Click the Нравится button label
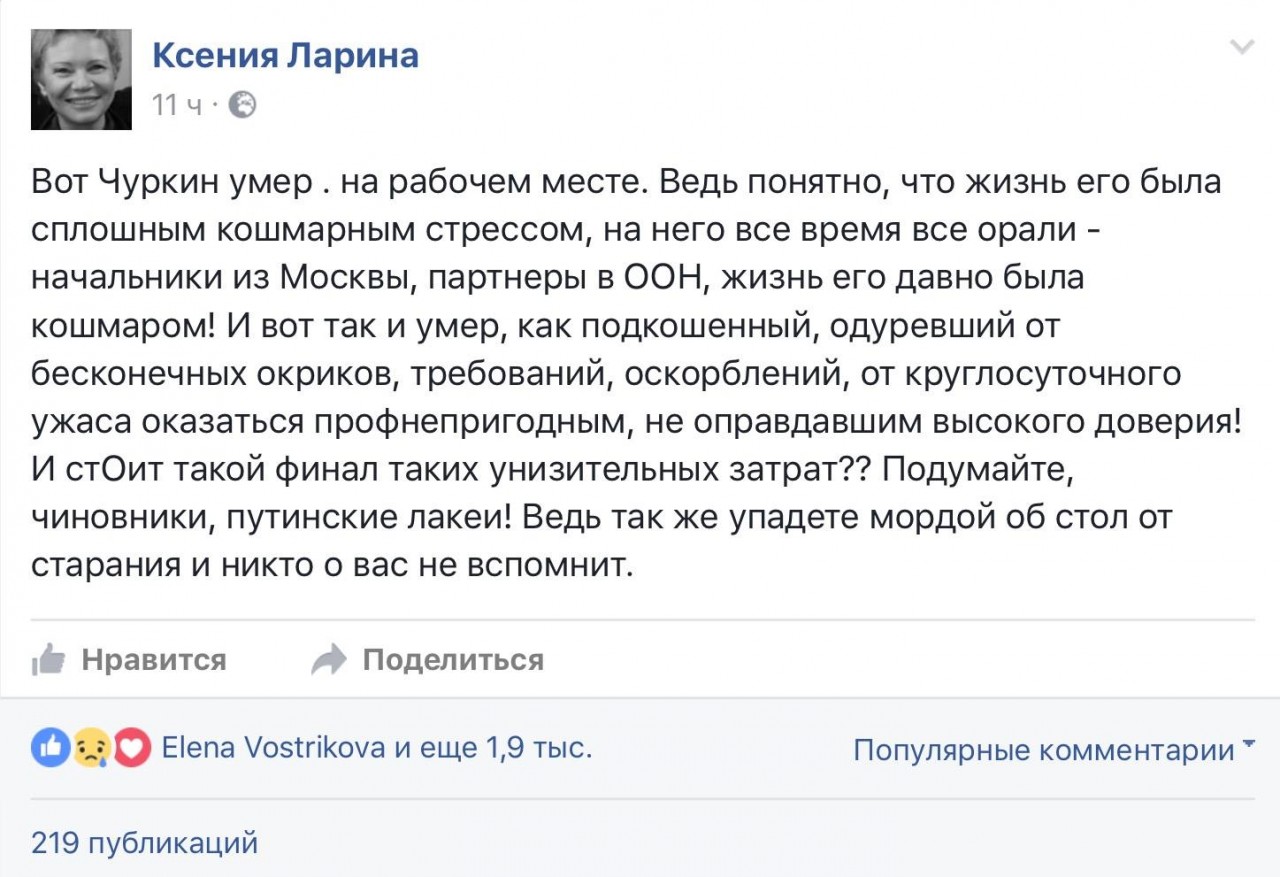 154,660
